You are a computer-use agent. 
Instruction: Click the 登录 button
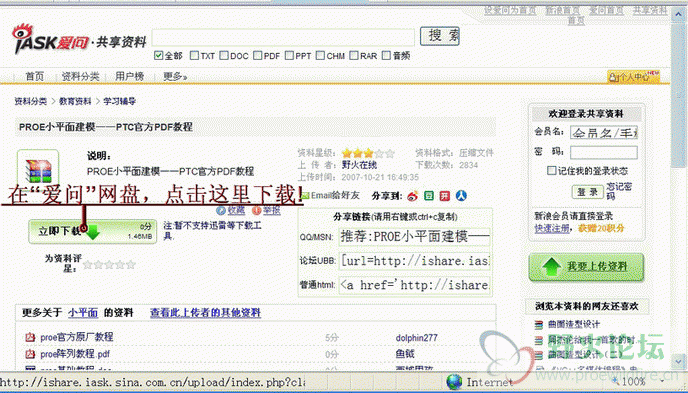588,192
